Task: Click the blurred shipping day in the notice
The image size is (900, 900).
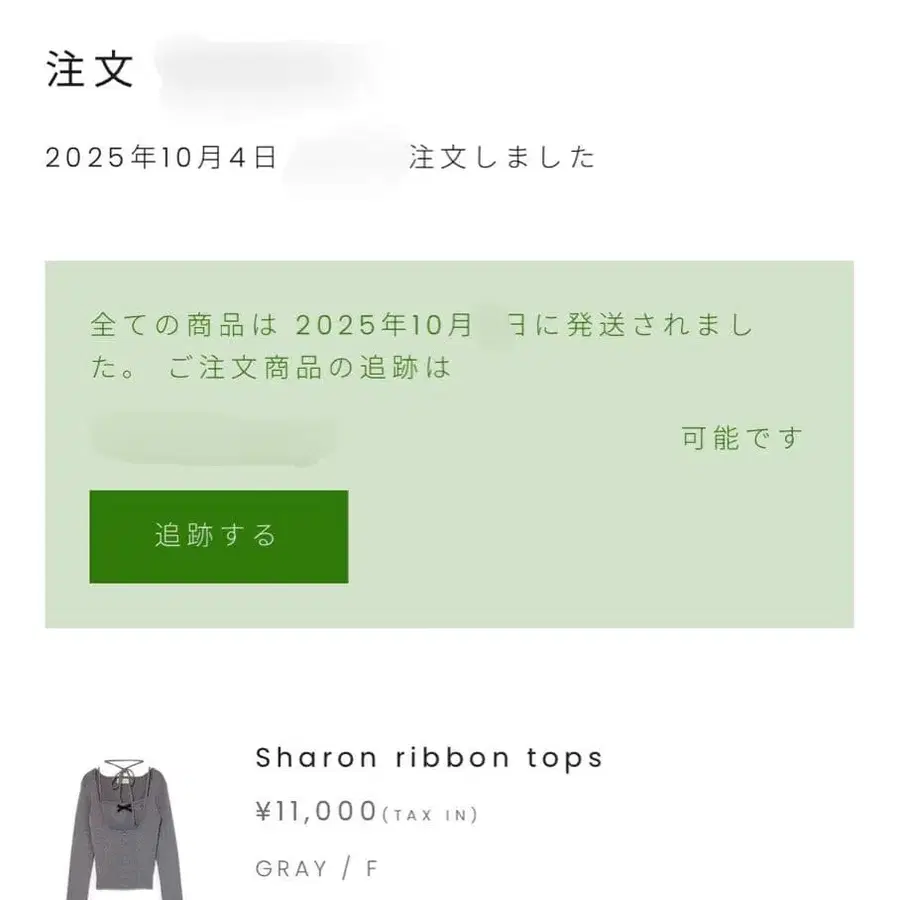Action: pos(492,326)
